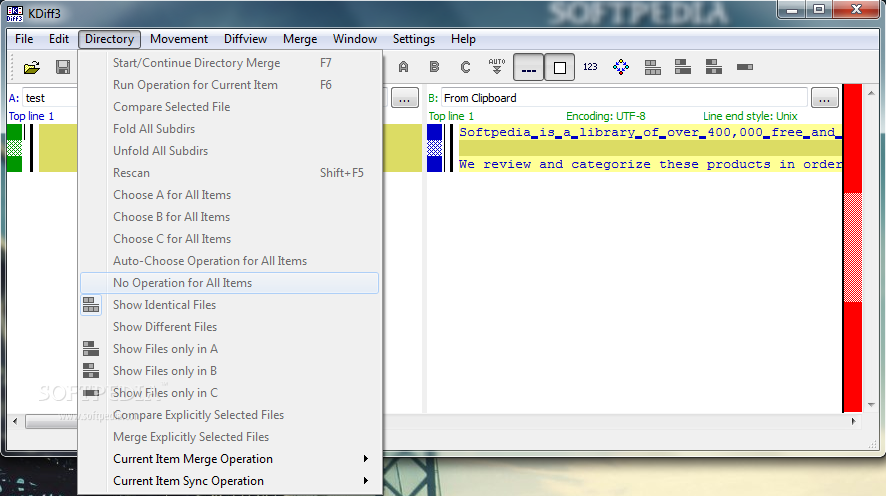Screen dimensions: 886x496
Task: Click the Line end style: Unix label
Action: 750,116
